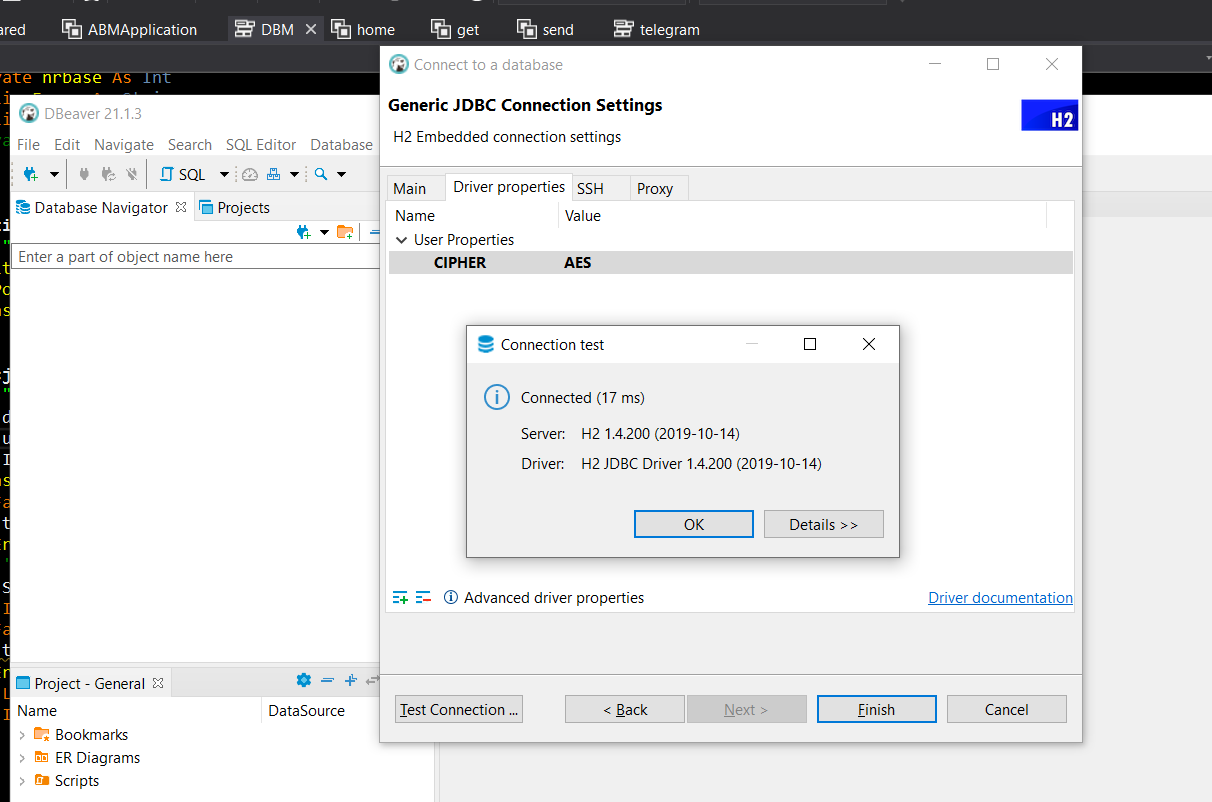Open dropdown arrow beside the boxes icon
Image resolution: width=1212 pixels, height=802 pixels.
point(294,175)
